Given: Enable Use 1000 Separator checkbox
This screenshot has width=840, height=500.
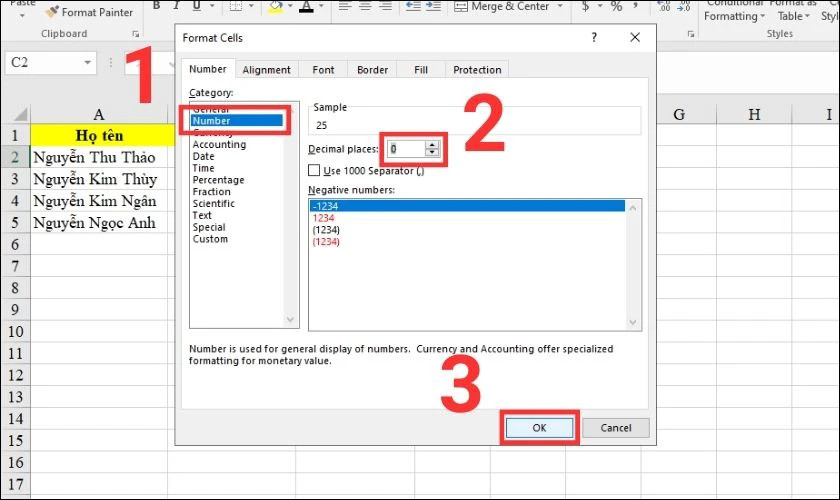Looking at the screenshot, I should (x=314, y=170).
